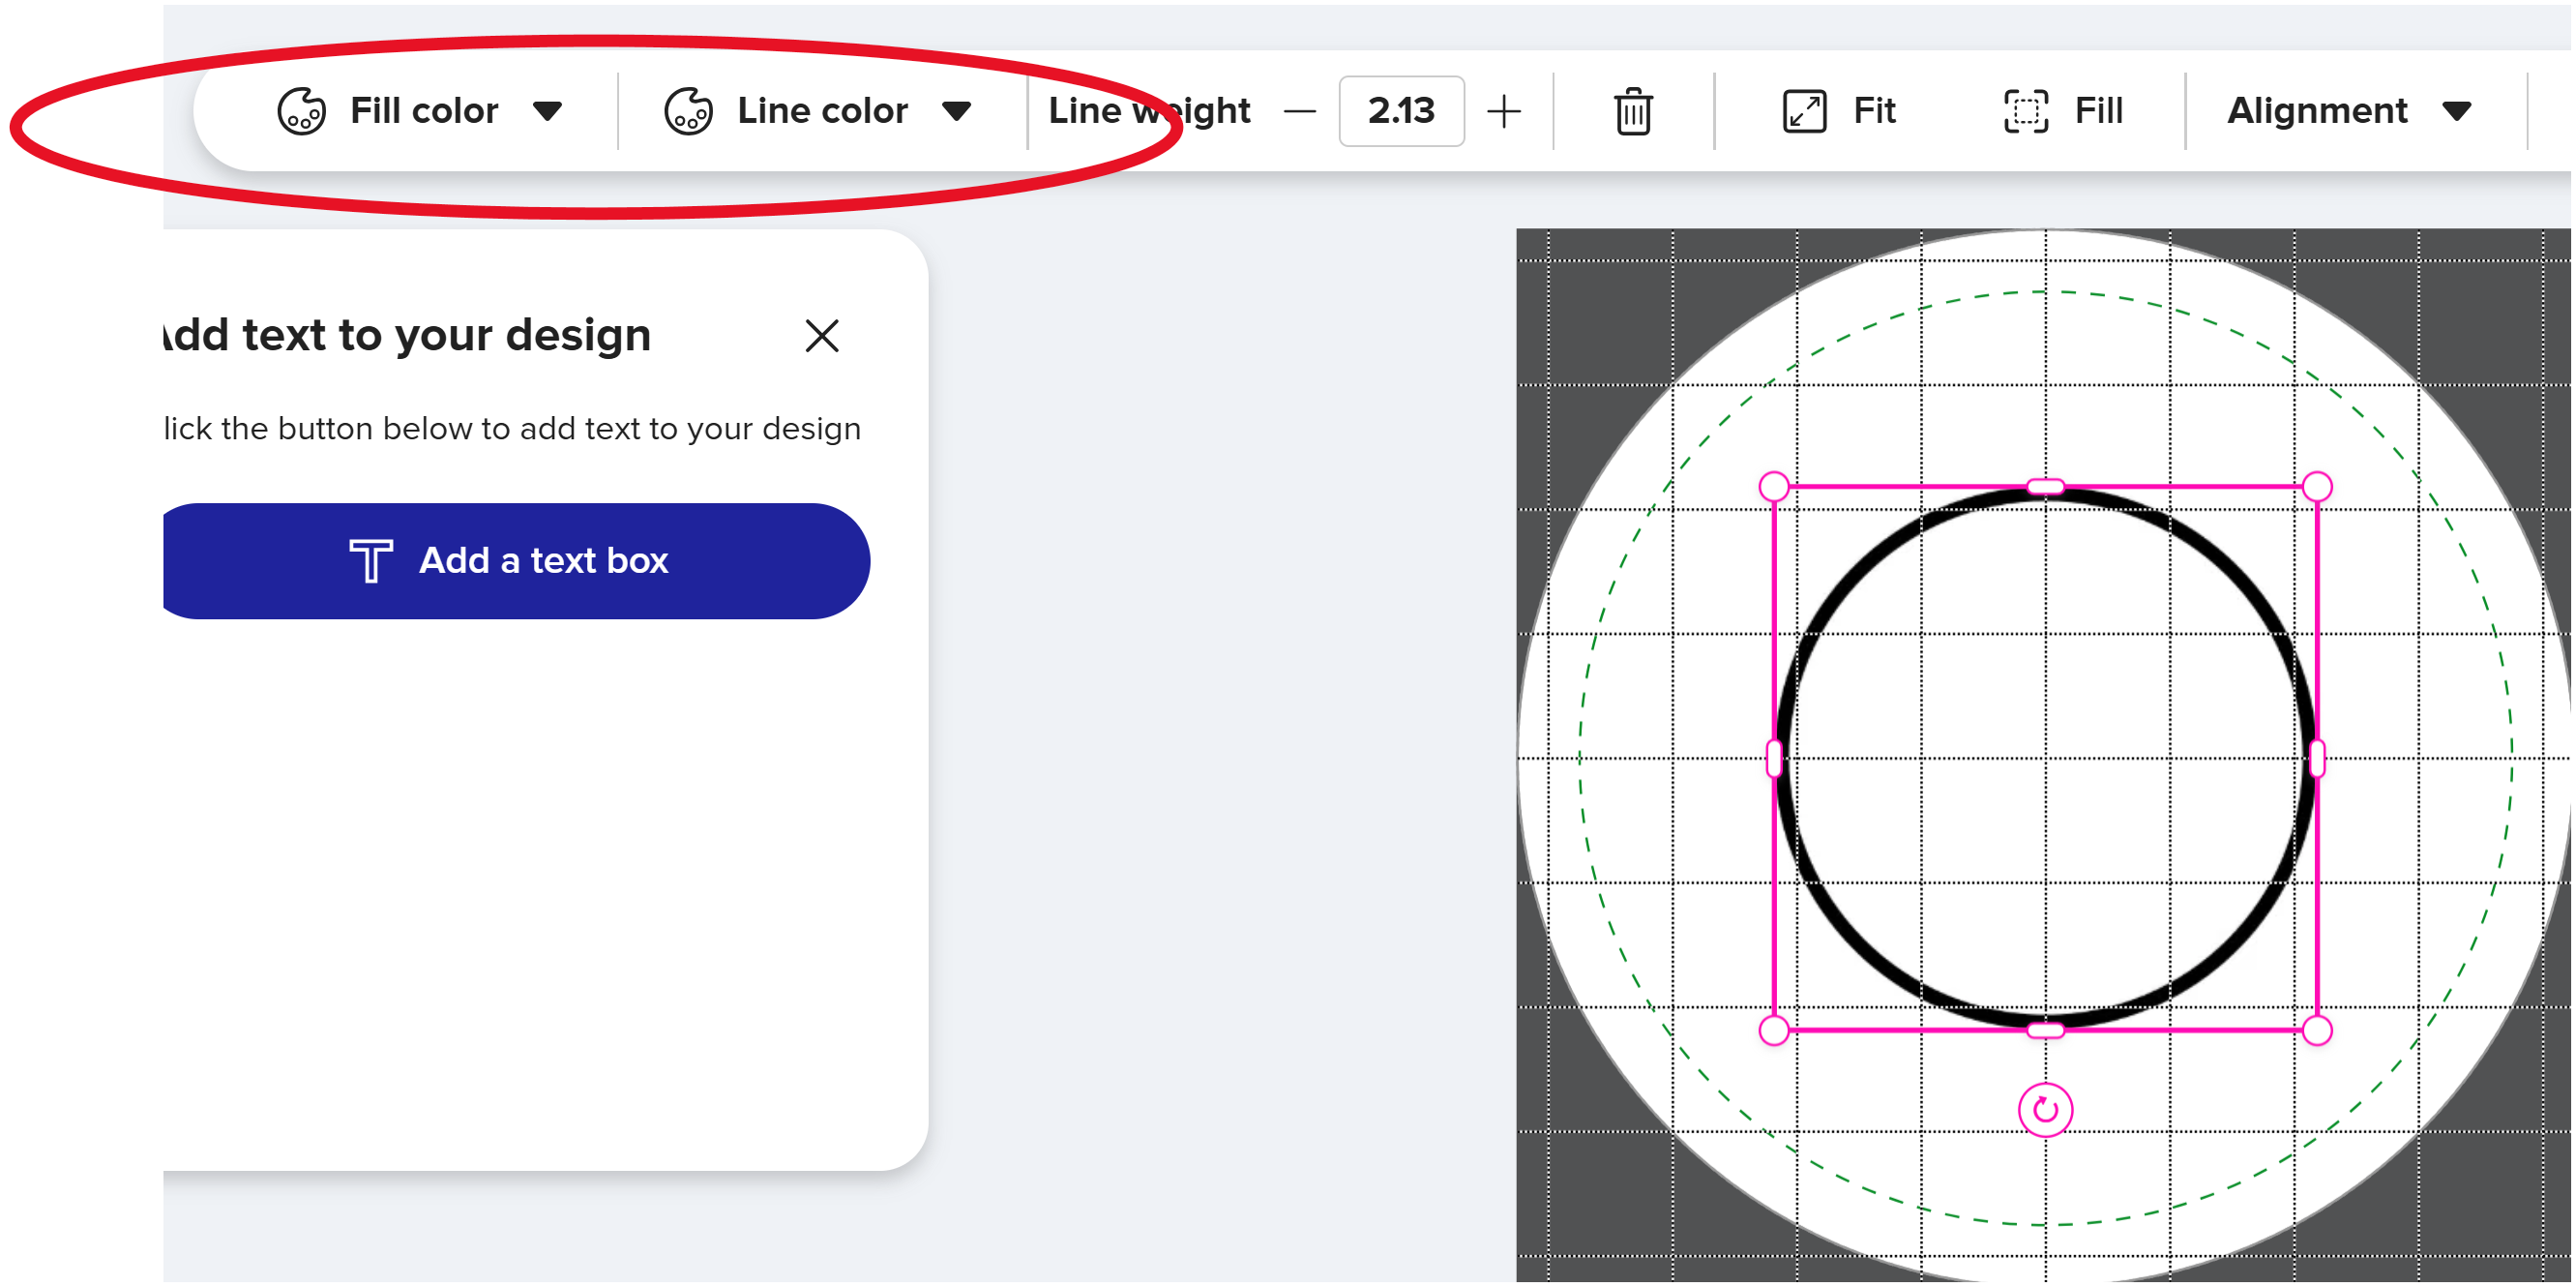Click the Add a text box button

click(515, 561)
